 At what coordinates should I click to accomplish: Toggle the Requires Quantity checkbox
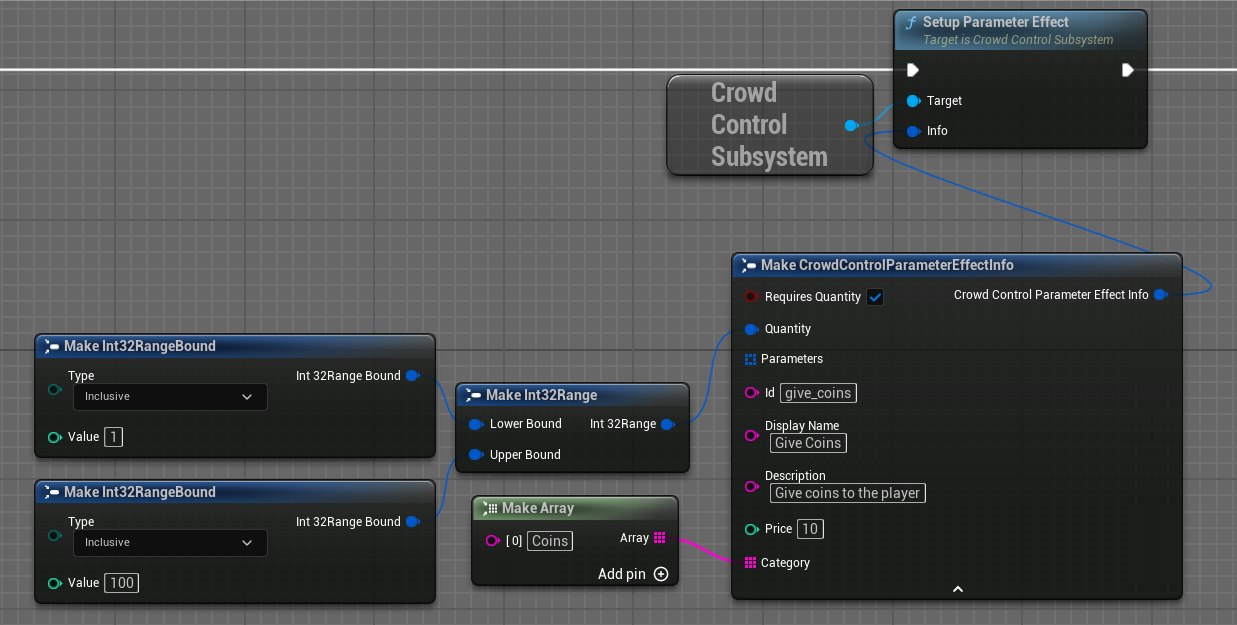(875, 297)
